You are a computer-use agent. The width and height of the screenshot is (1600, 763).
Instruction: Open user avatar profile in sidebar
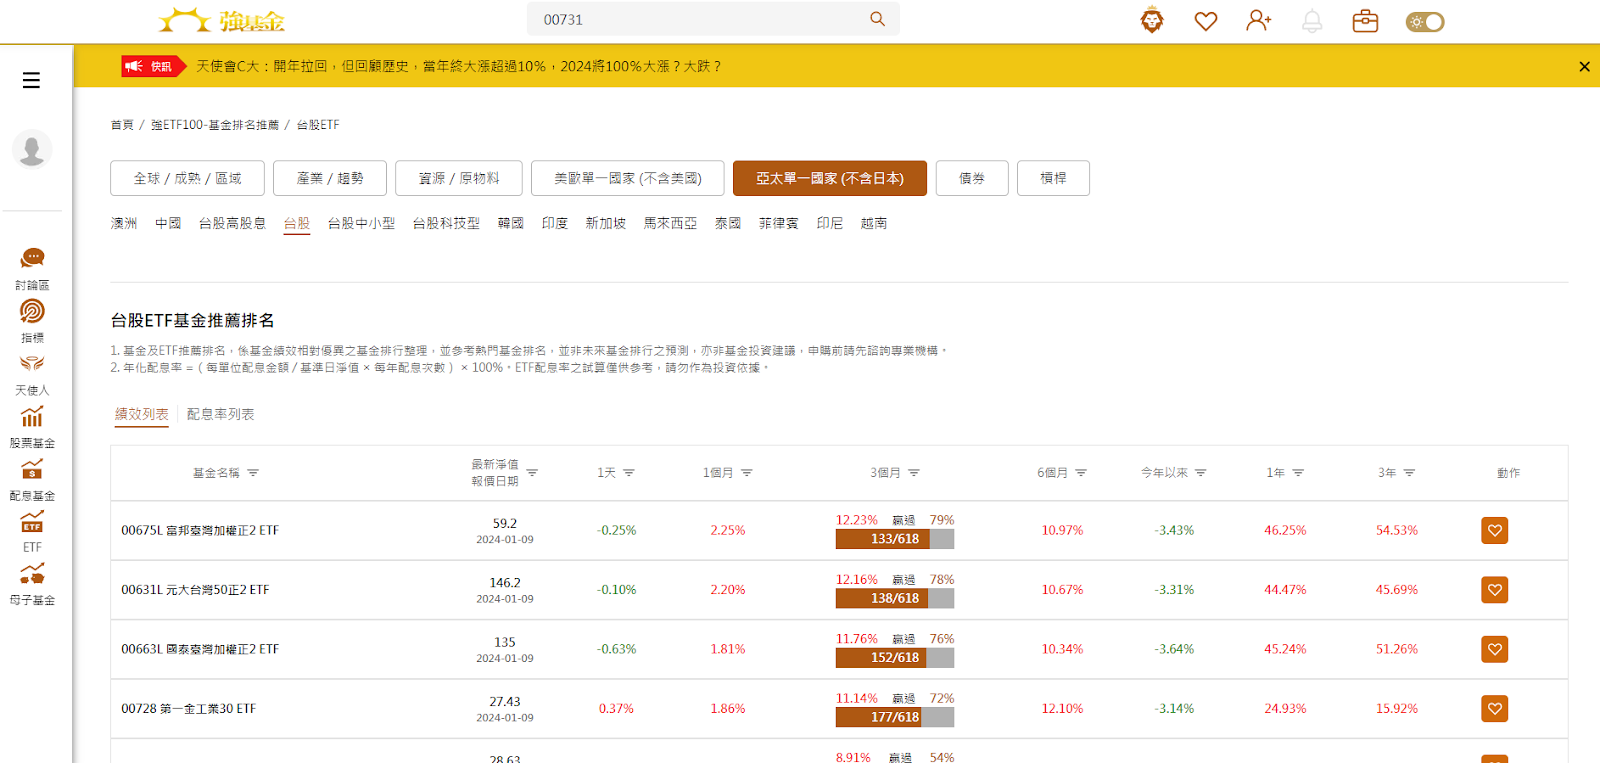pos(32,149)
